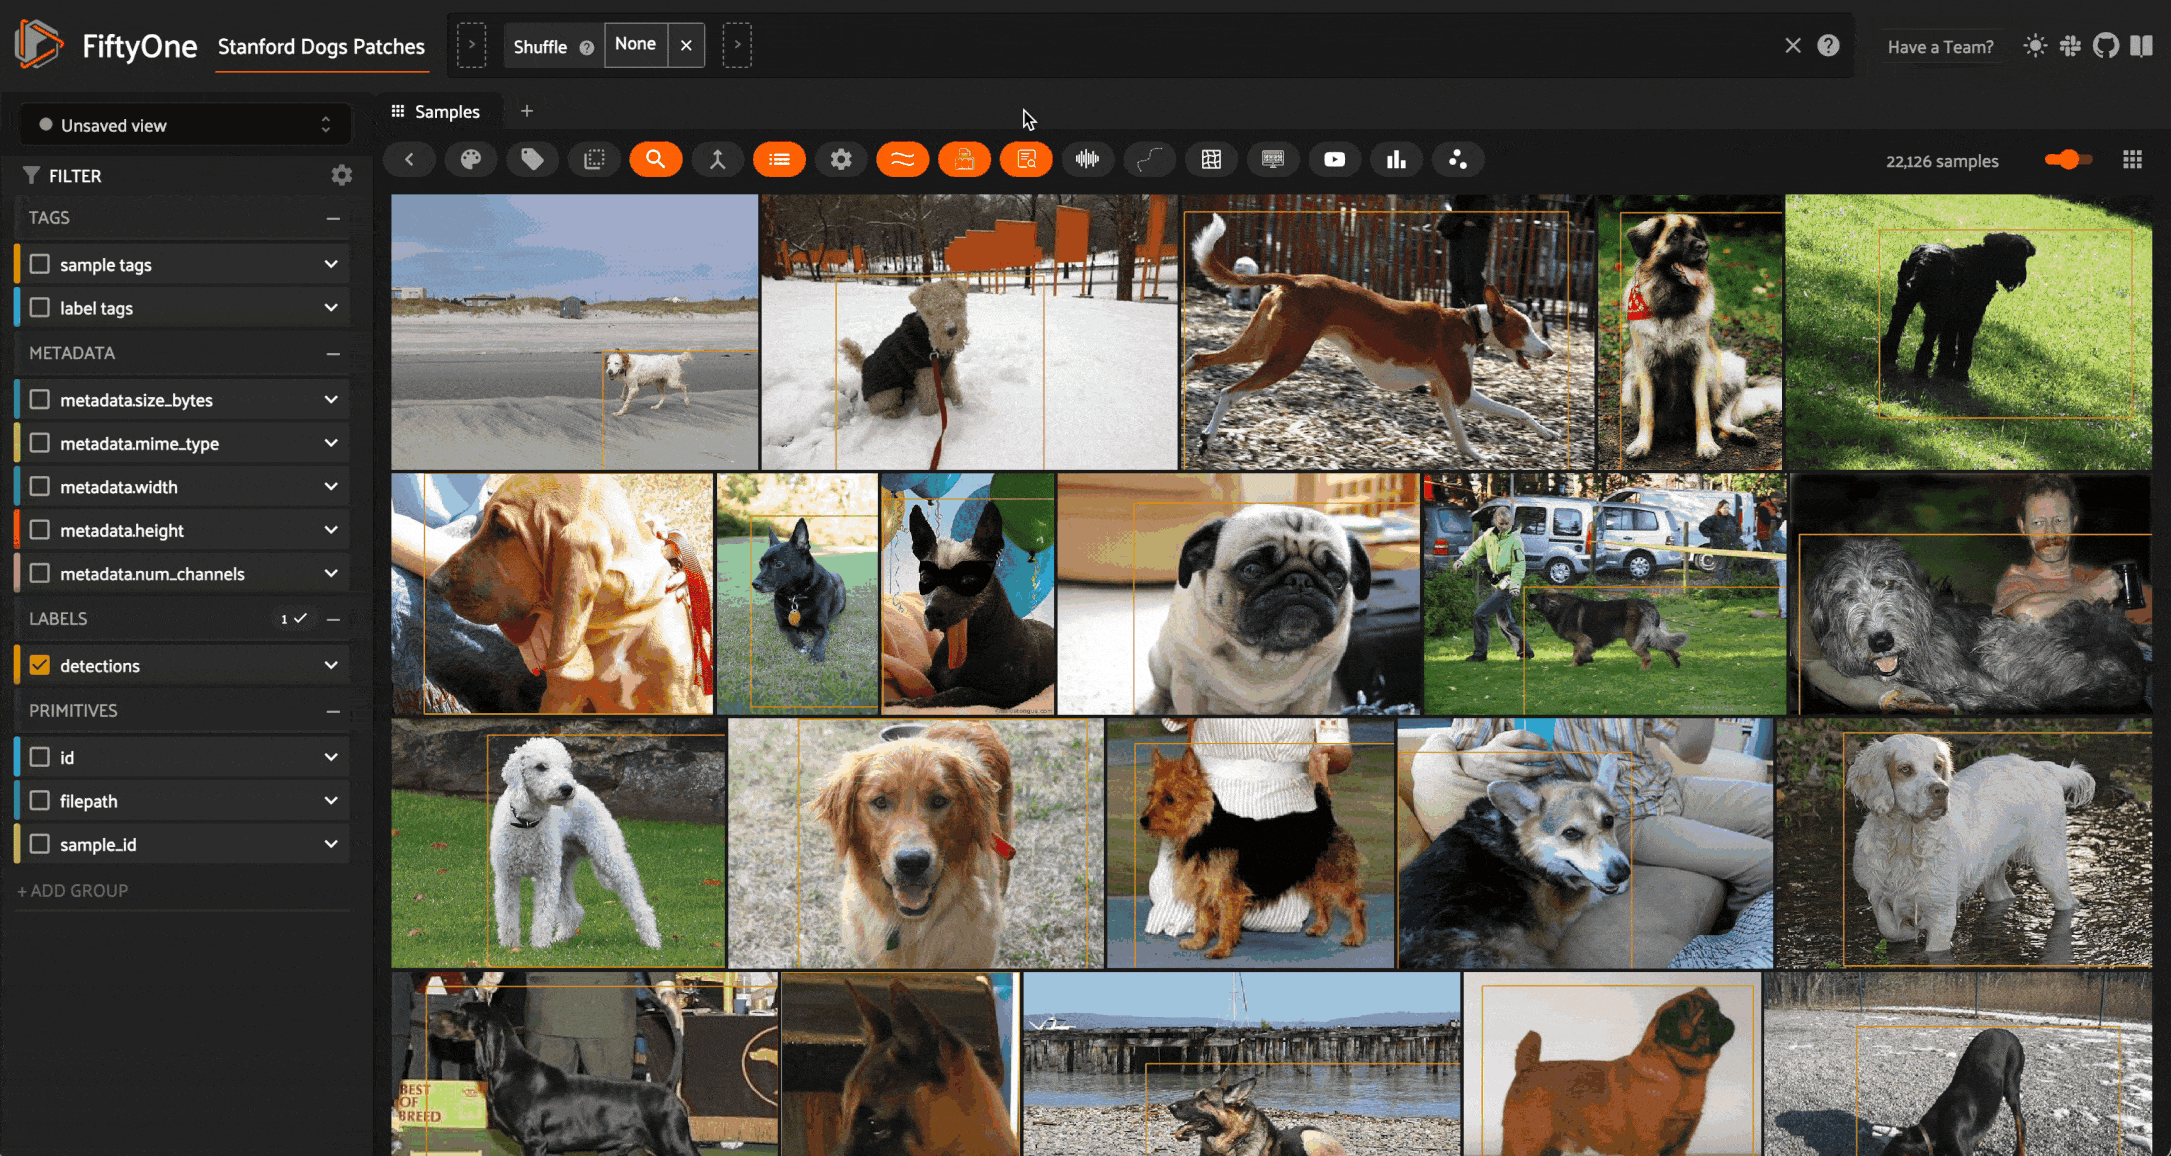
Task: Check the sample tags checkbox
Action: 40,265
